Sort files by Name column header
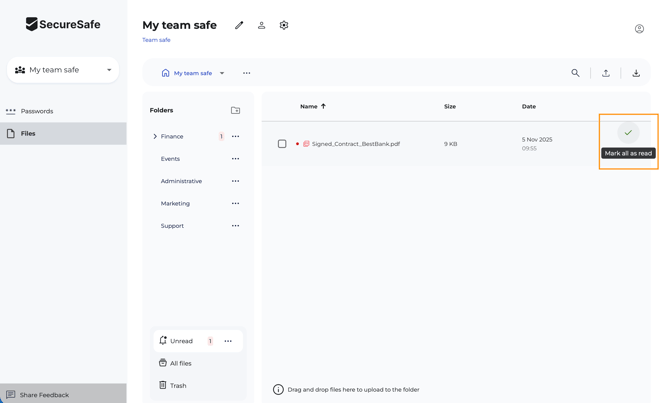The width and height of the screenshot is (670, 403). pos(309,106)
